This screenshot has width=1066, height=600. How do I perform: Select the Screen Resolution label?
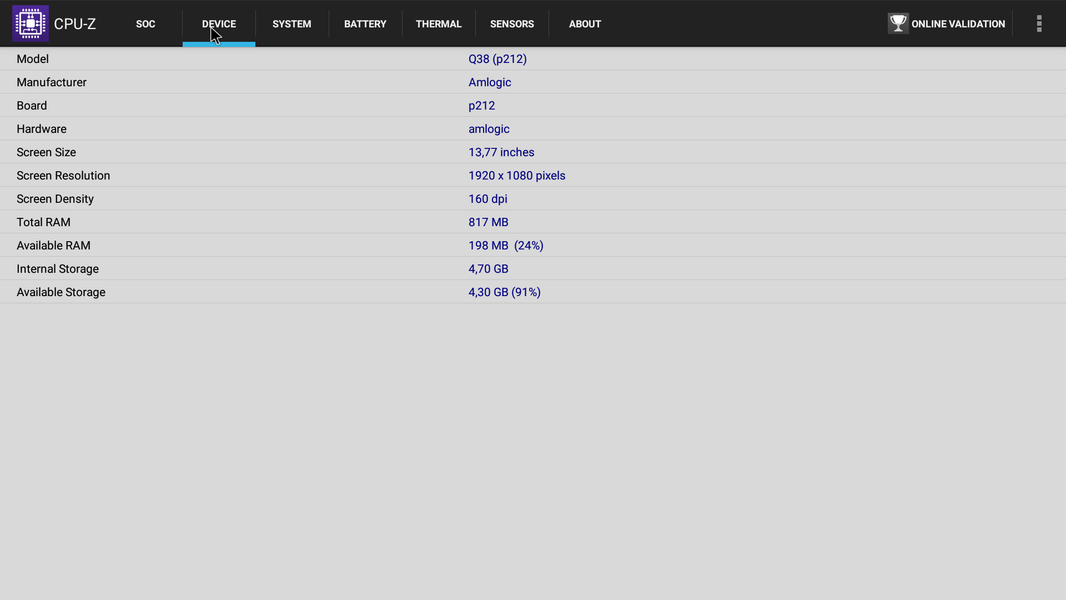pyautogui.click(x=63, y=175)
